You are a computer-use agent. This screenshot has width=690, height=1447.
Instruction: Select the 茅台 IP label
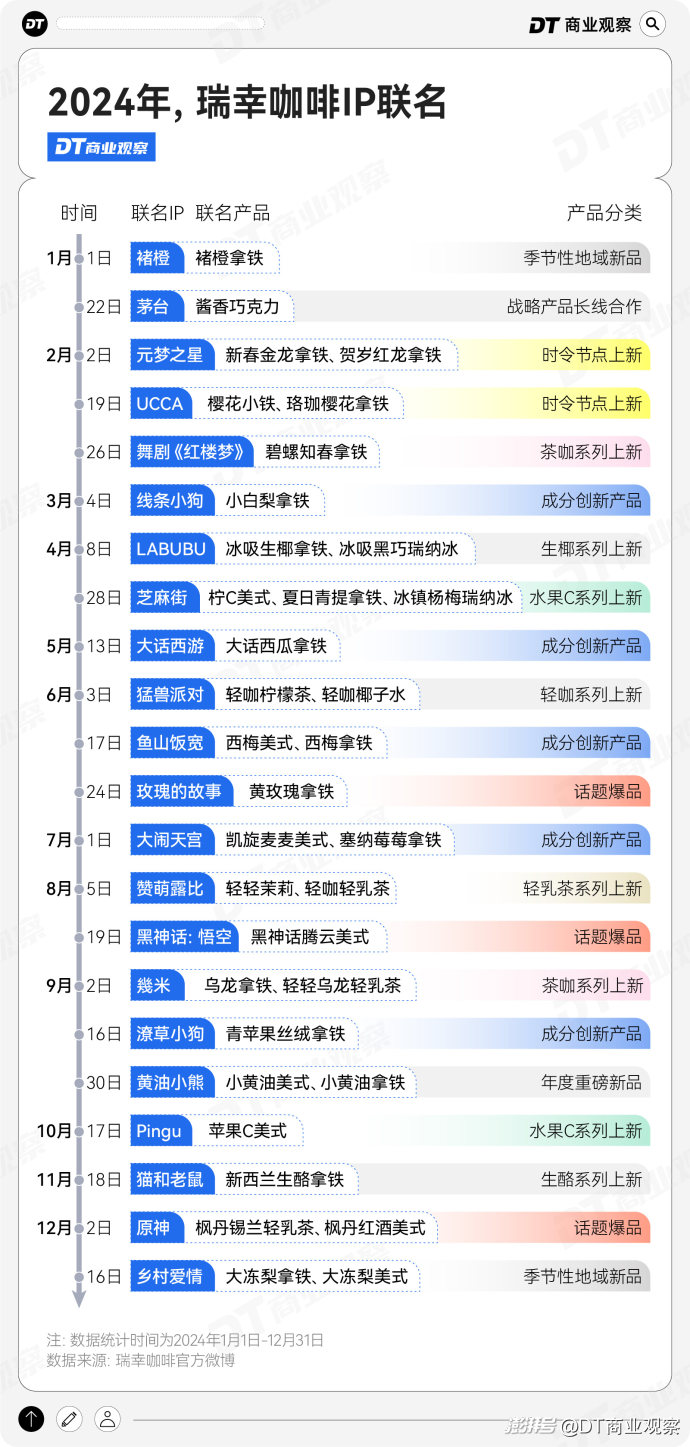point(156,306)
